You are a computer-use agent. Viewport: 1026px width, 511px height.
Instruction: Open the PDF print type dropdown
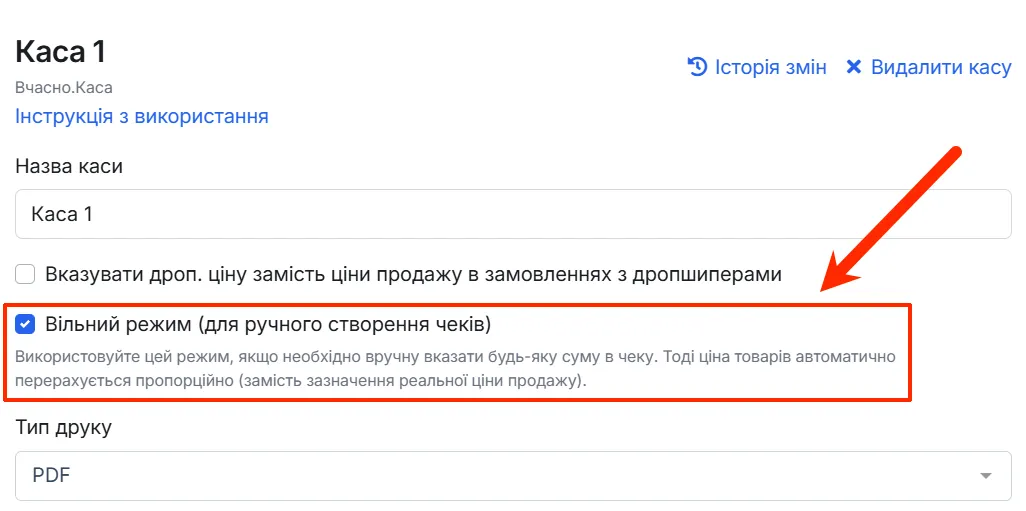[x=513, y=476]
